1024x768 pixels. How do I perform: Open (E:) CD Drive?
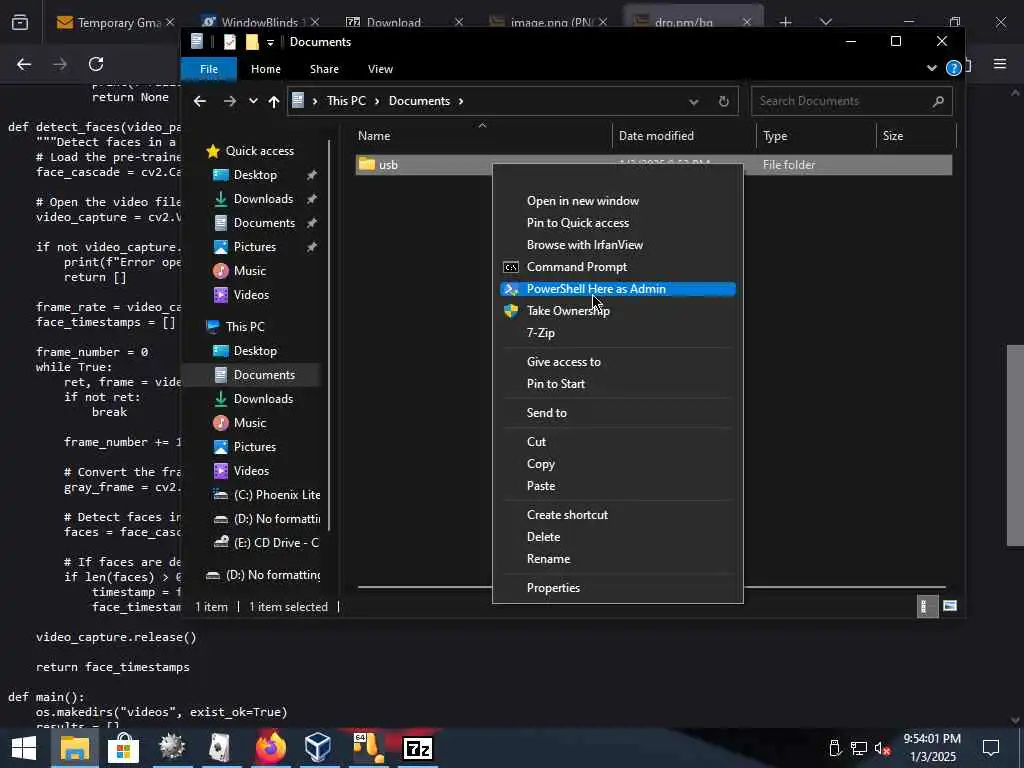point(276,543)
